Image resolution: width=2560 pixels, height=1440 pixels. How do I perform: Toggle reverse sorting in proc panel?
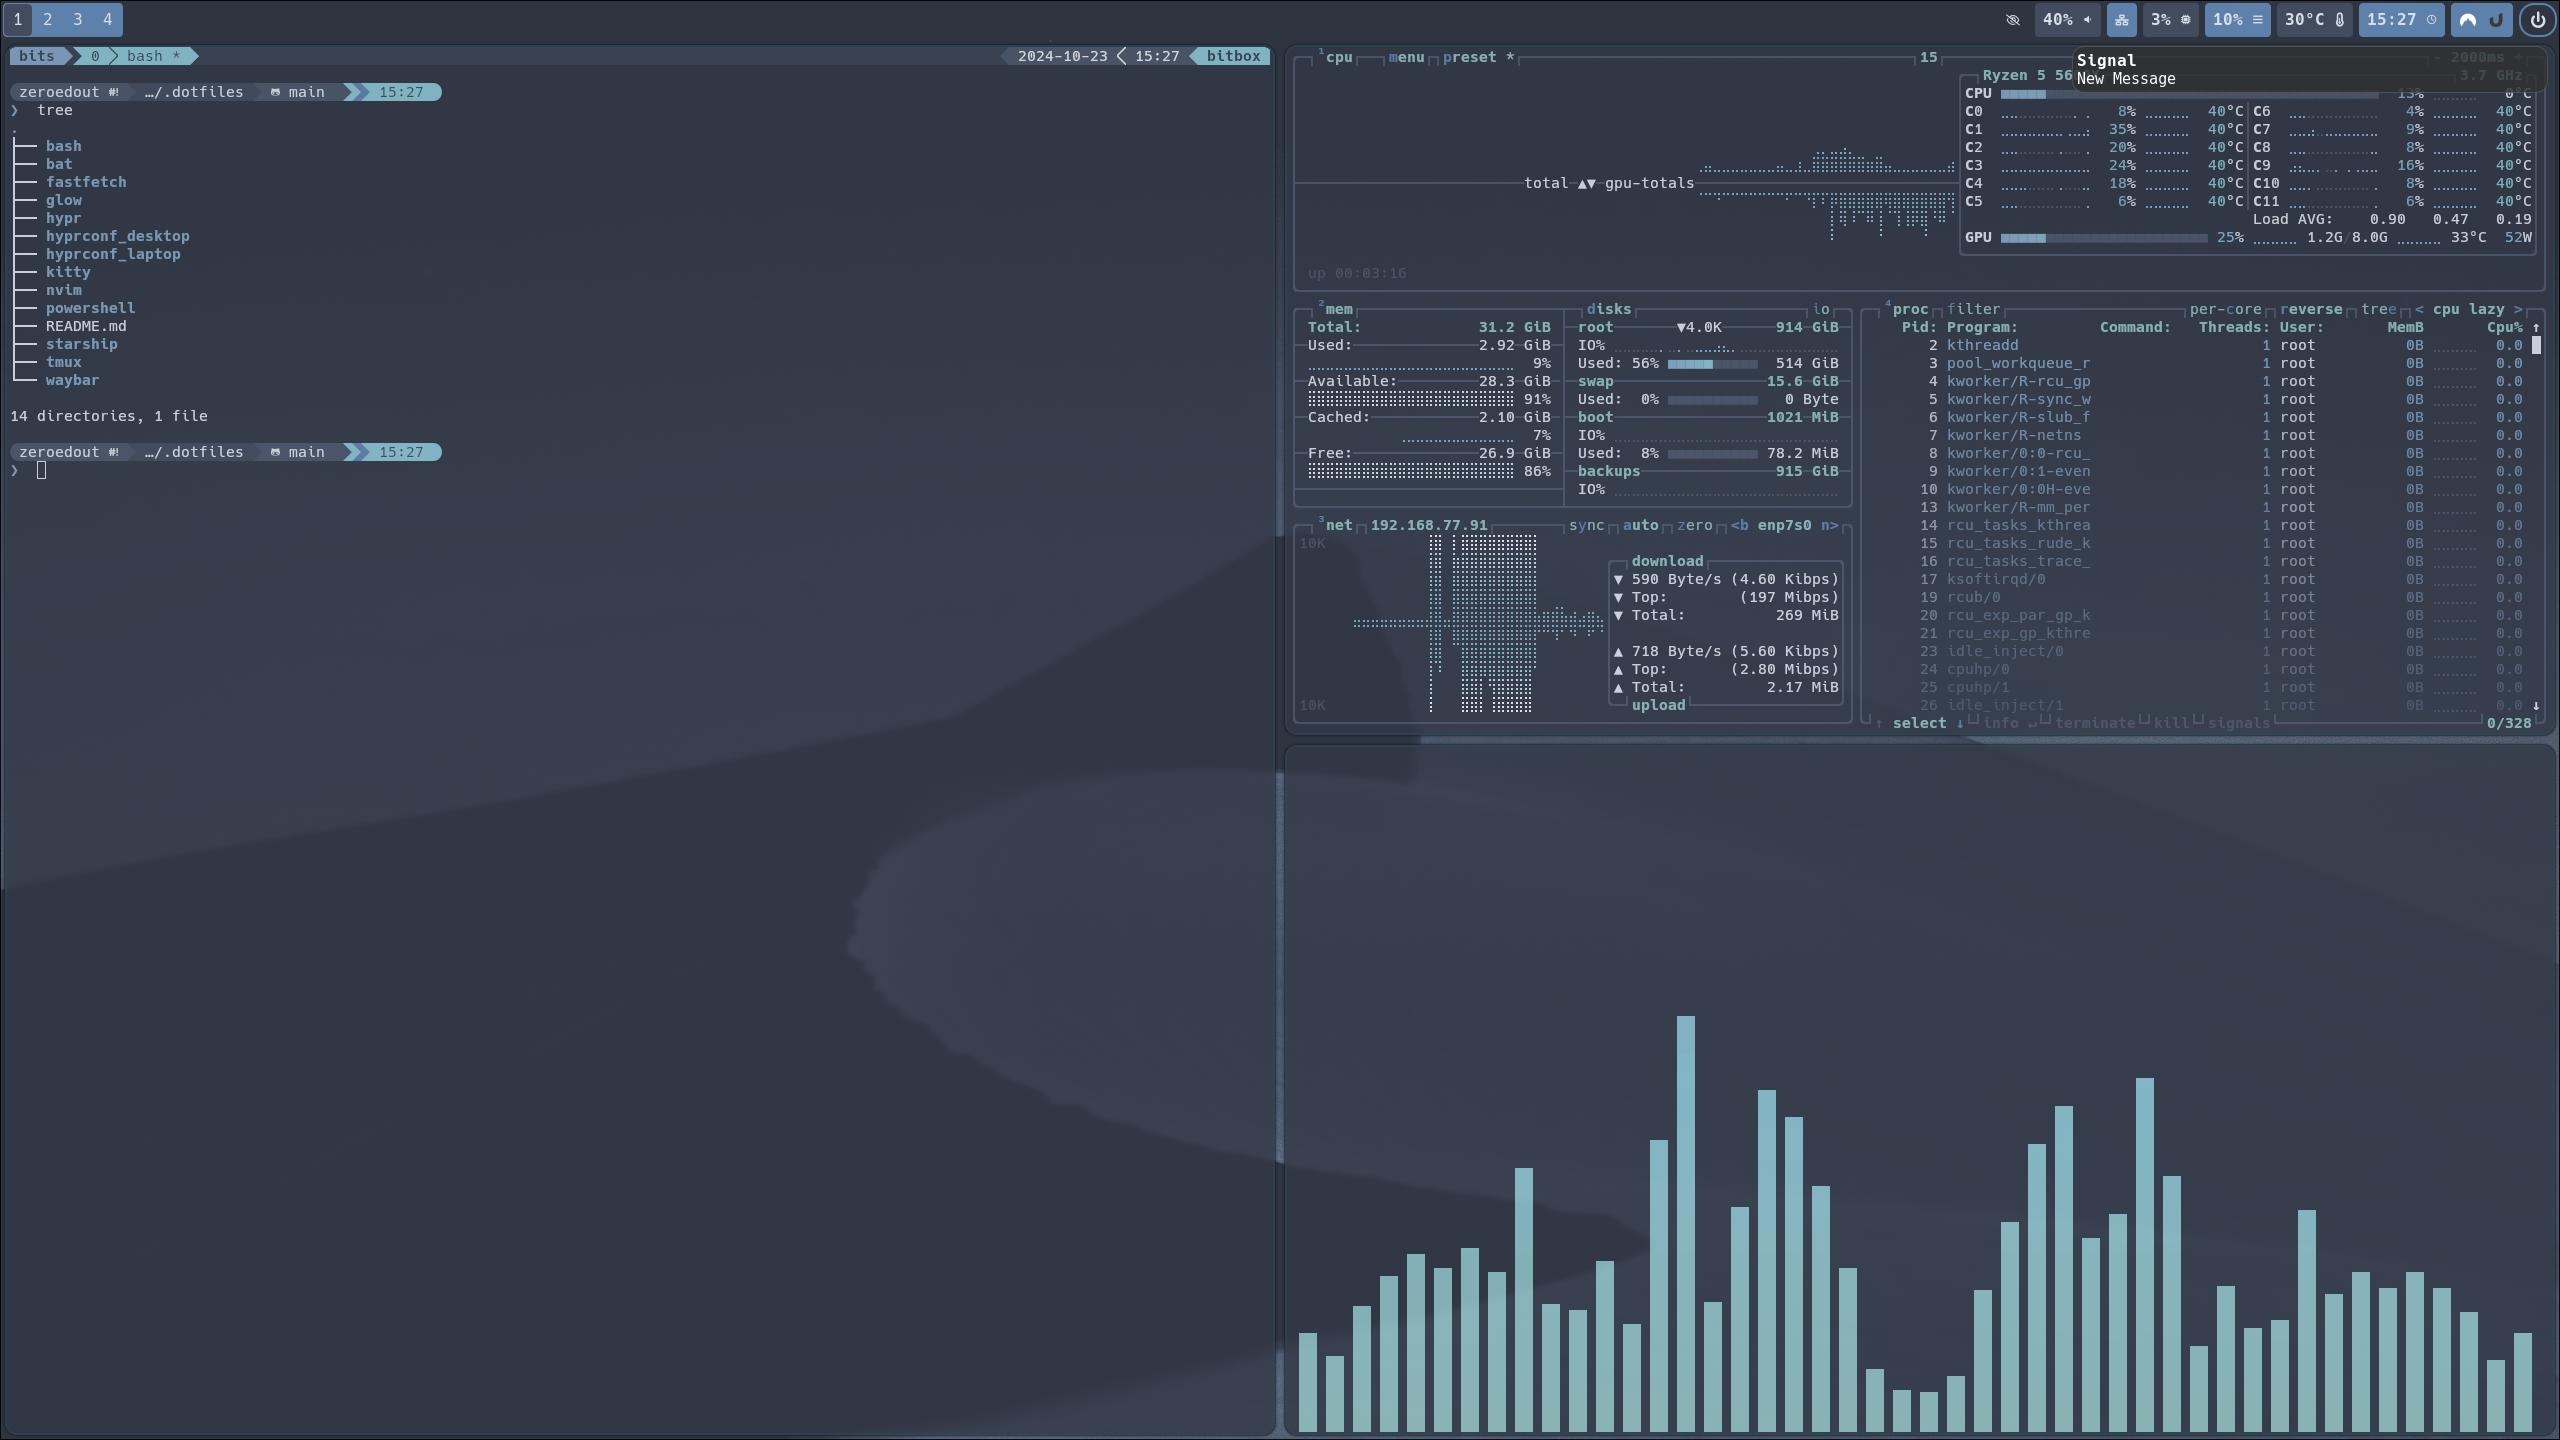[2310, 309]
